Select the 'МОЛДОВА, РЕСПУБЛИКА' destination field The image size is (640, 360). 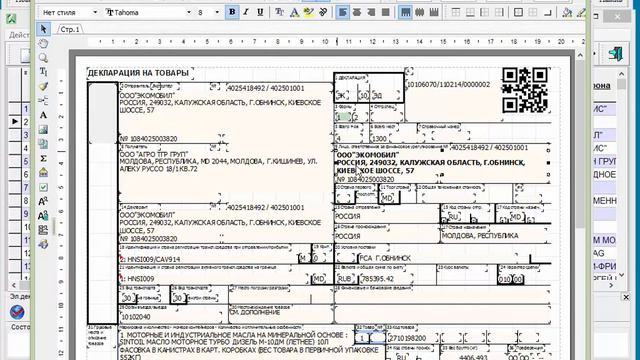point(480,236)
